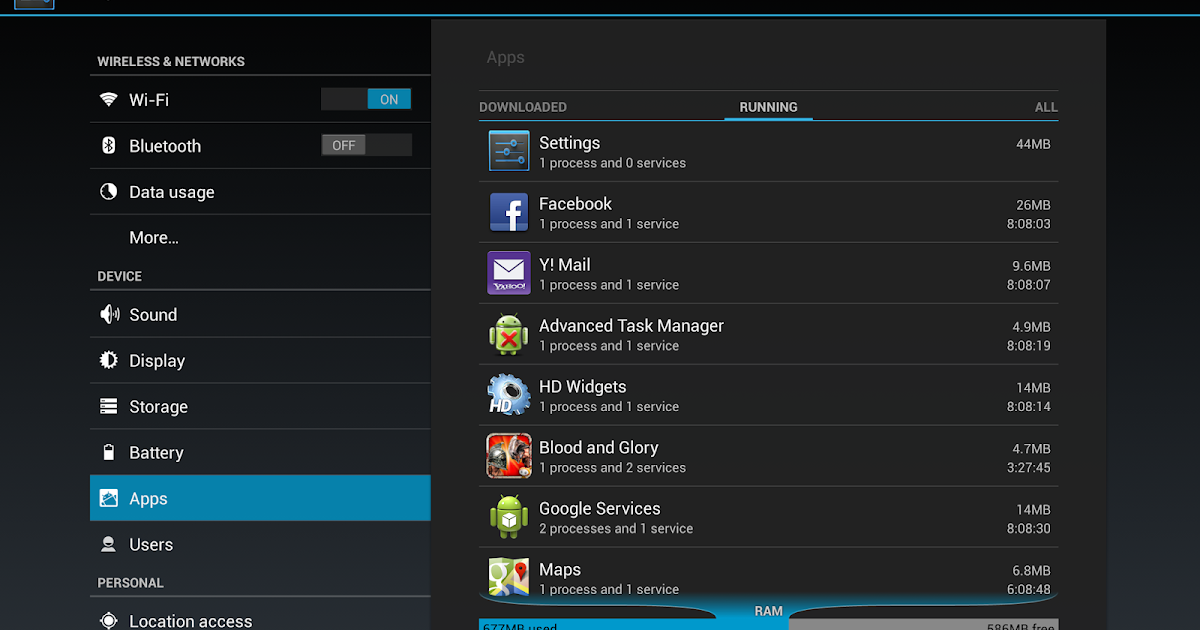Screen dimensions: 1200x630
Task: Click the Blood and Glory game icon
Action: click(x=509, y=456)
